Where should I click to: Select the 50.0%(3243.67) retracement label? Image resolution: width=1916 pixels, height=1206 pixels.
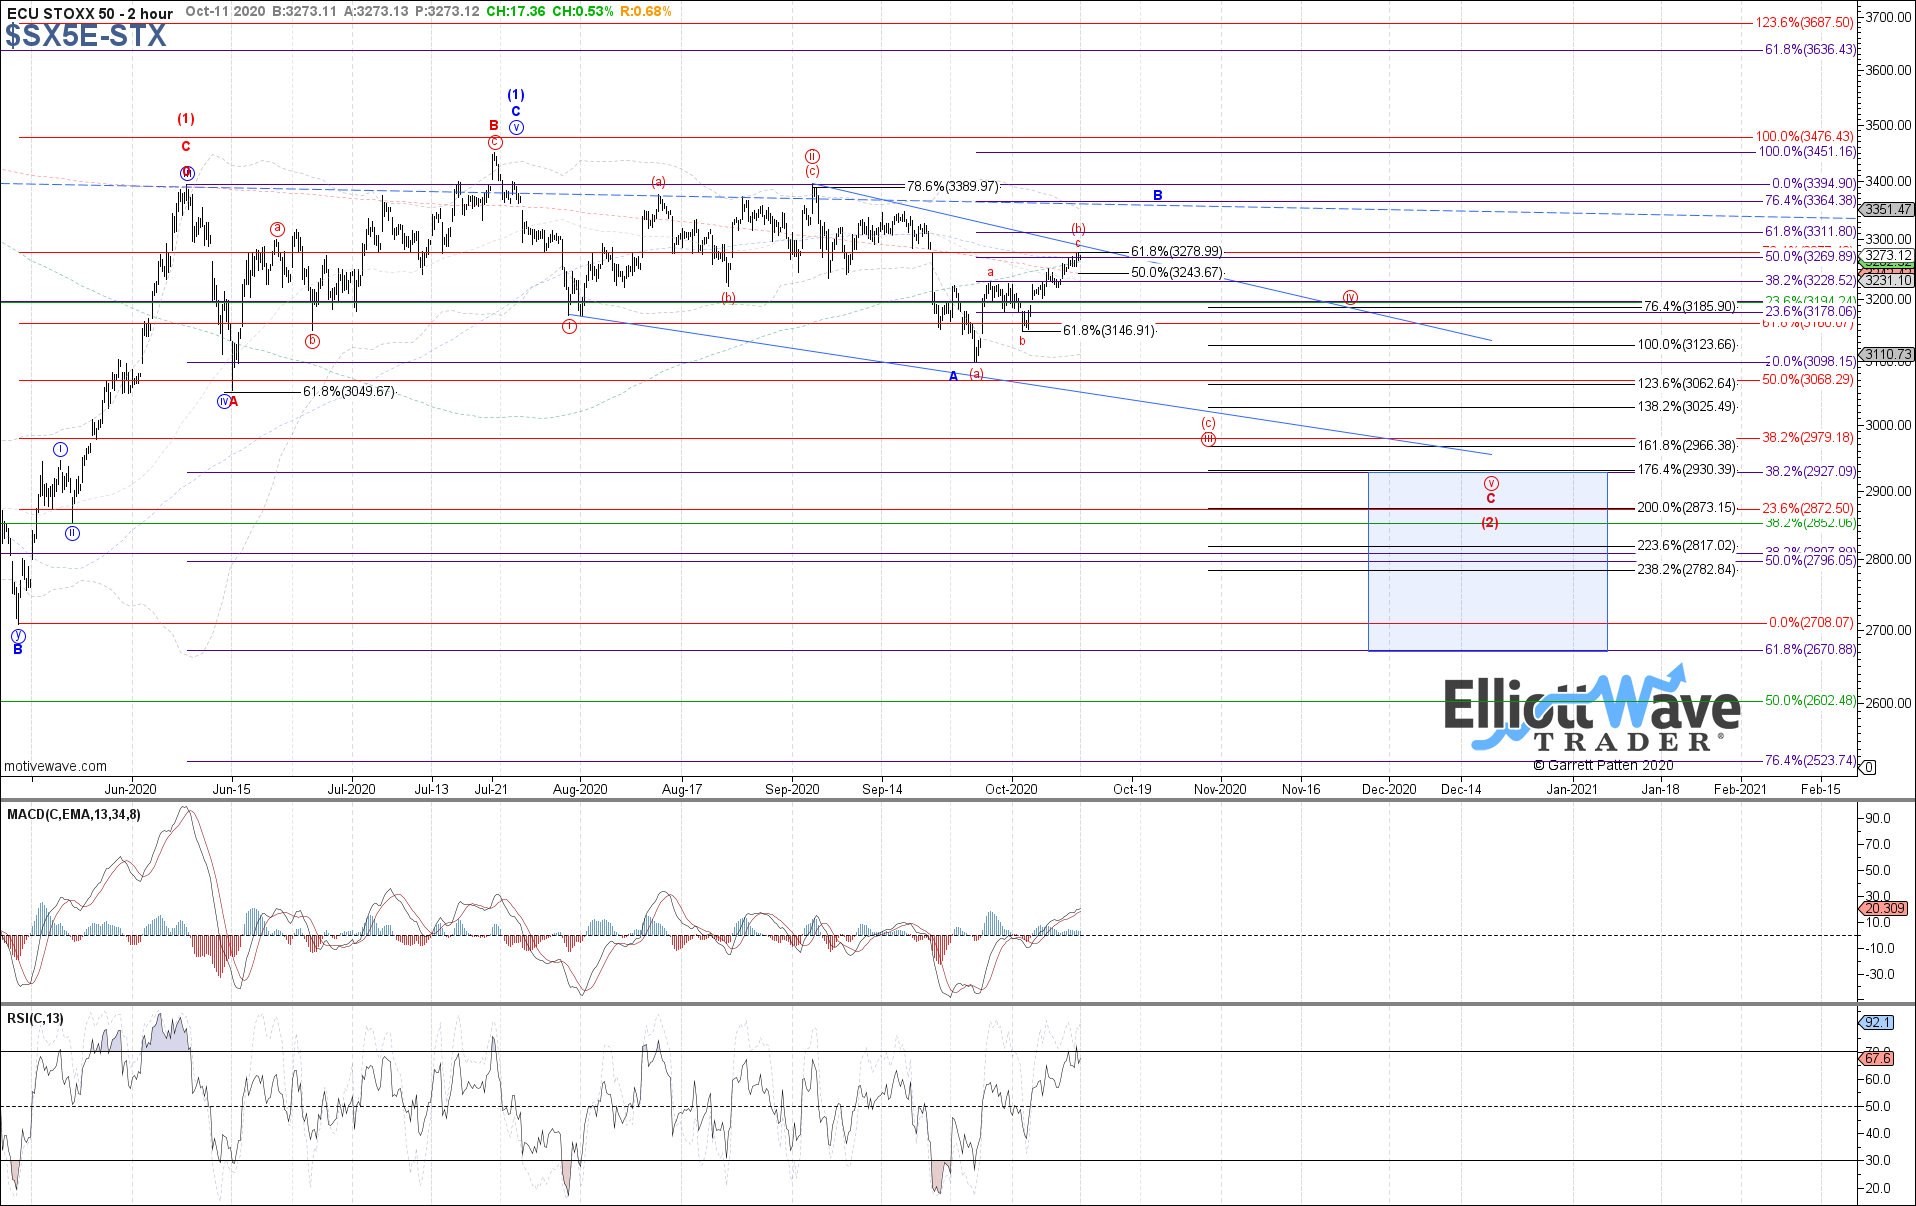coord(1177,272)
